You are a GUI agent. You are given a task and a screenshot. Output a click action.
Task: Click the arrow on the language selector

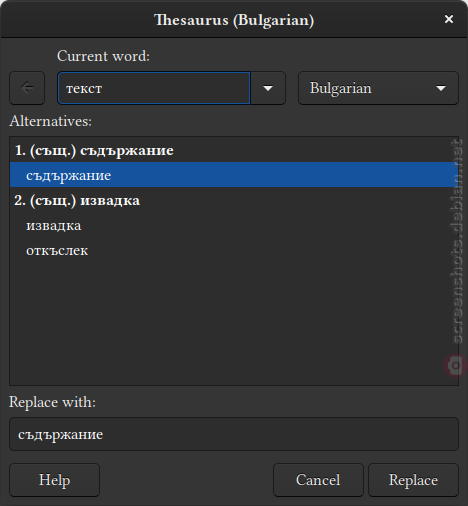click(x=441, y=88)
